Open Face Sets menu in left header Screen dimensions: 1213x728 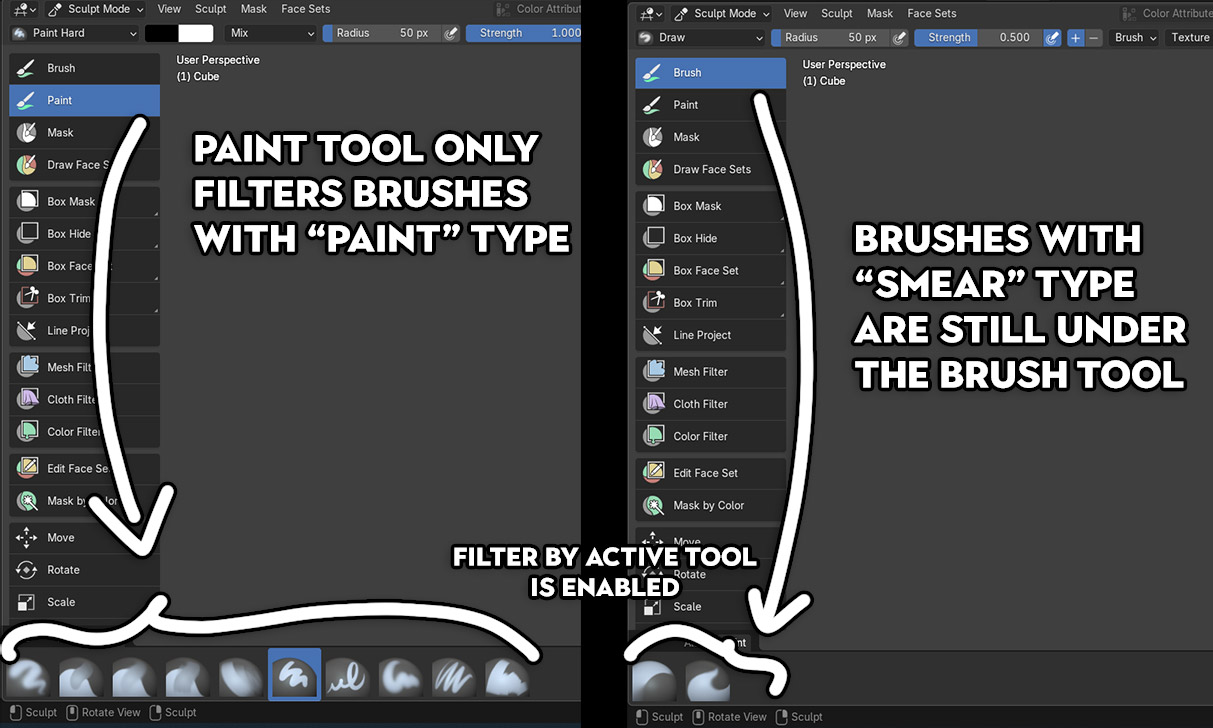[305, 9]
